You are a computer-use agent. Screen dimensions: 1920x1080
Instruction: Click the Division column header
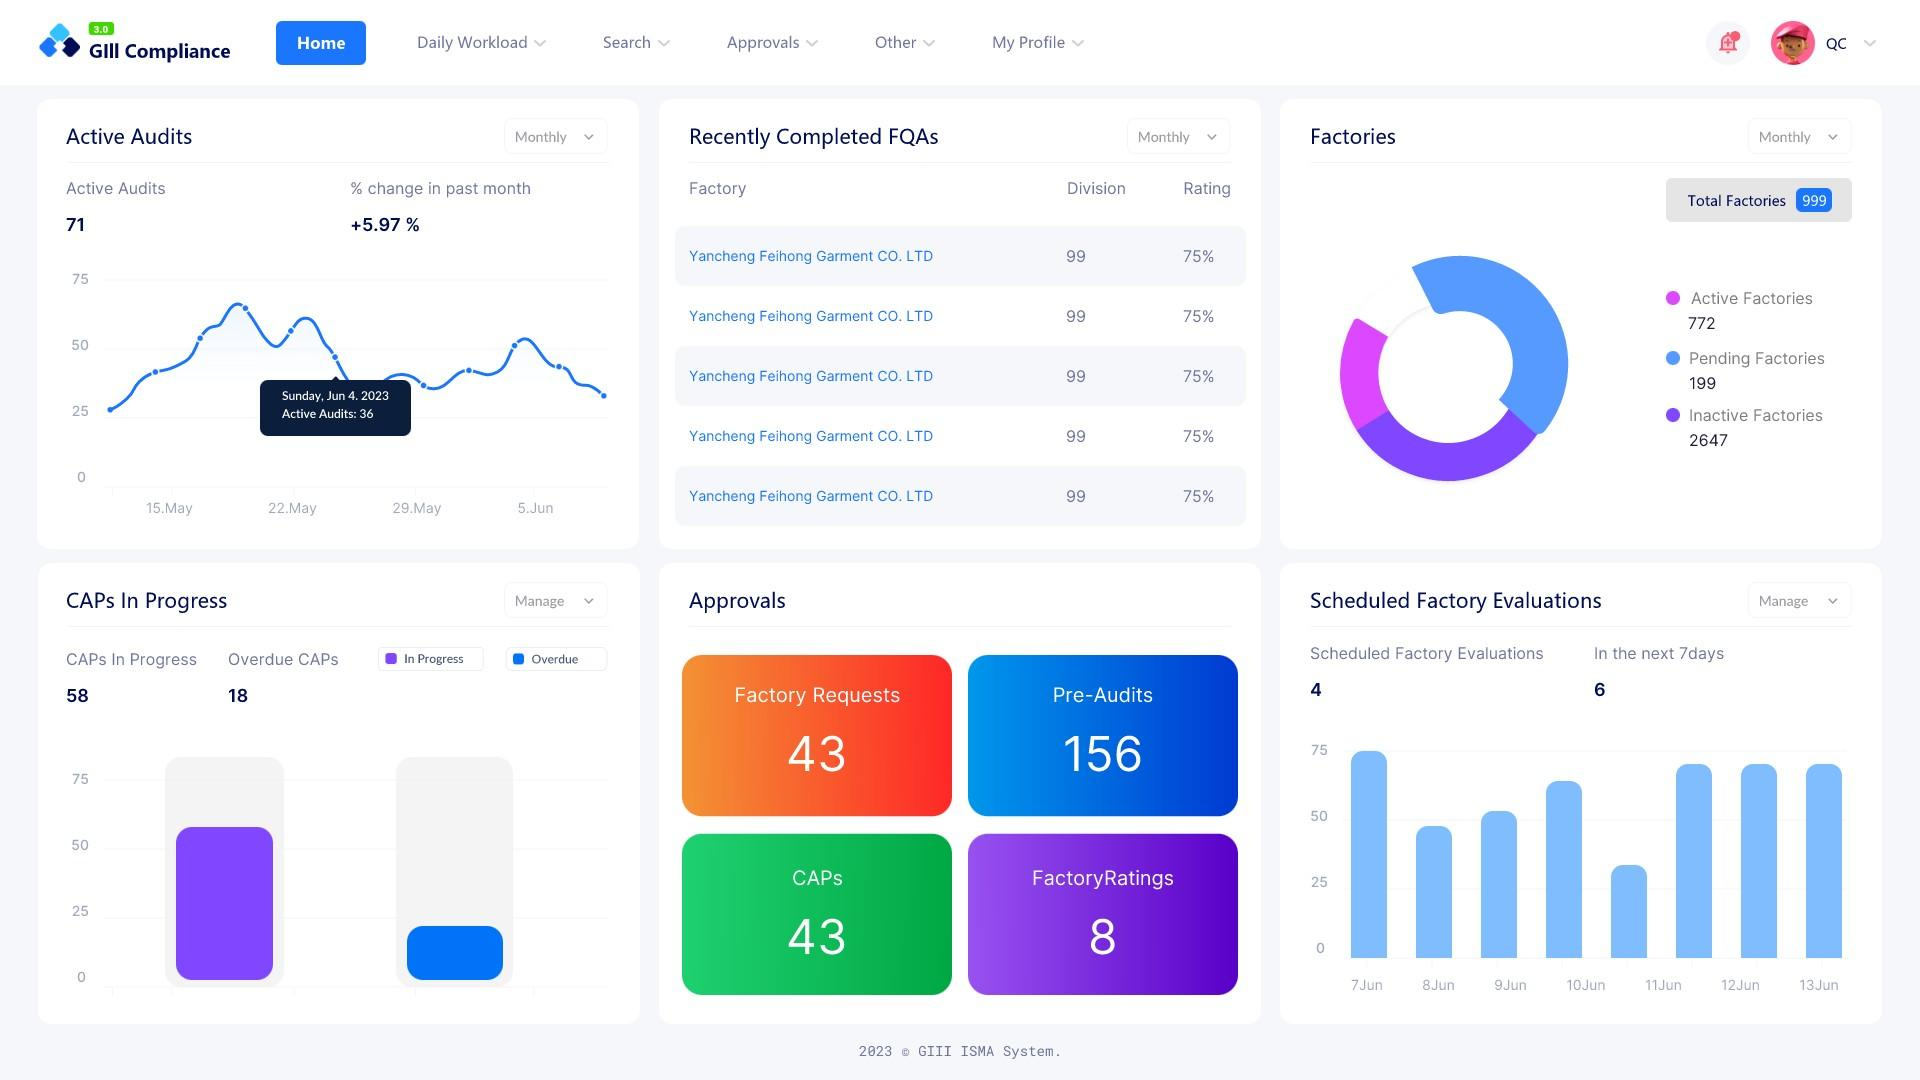(1096, 189)
